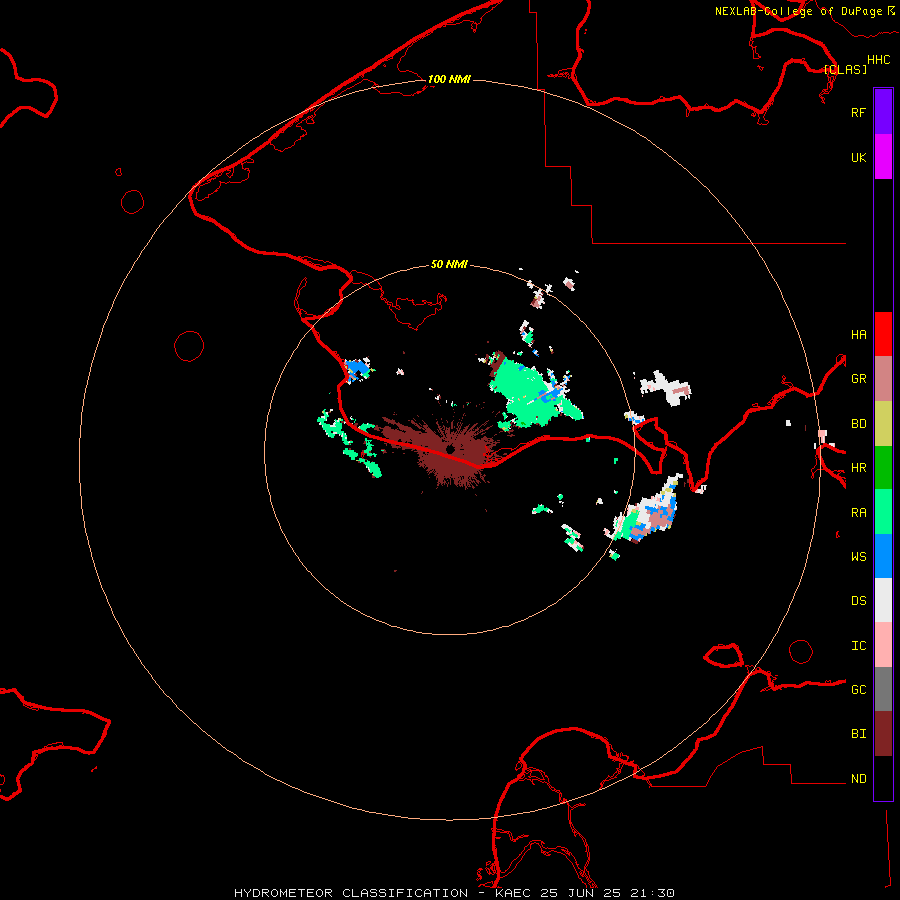
Task: Click the BI biological brown swatch
Action: click(x=883, y=734)
